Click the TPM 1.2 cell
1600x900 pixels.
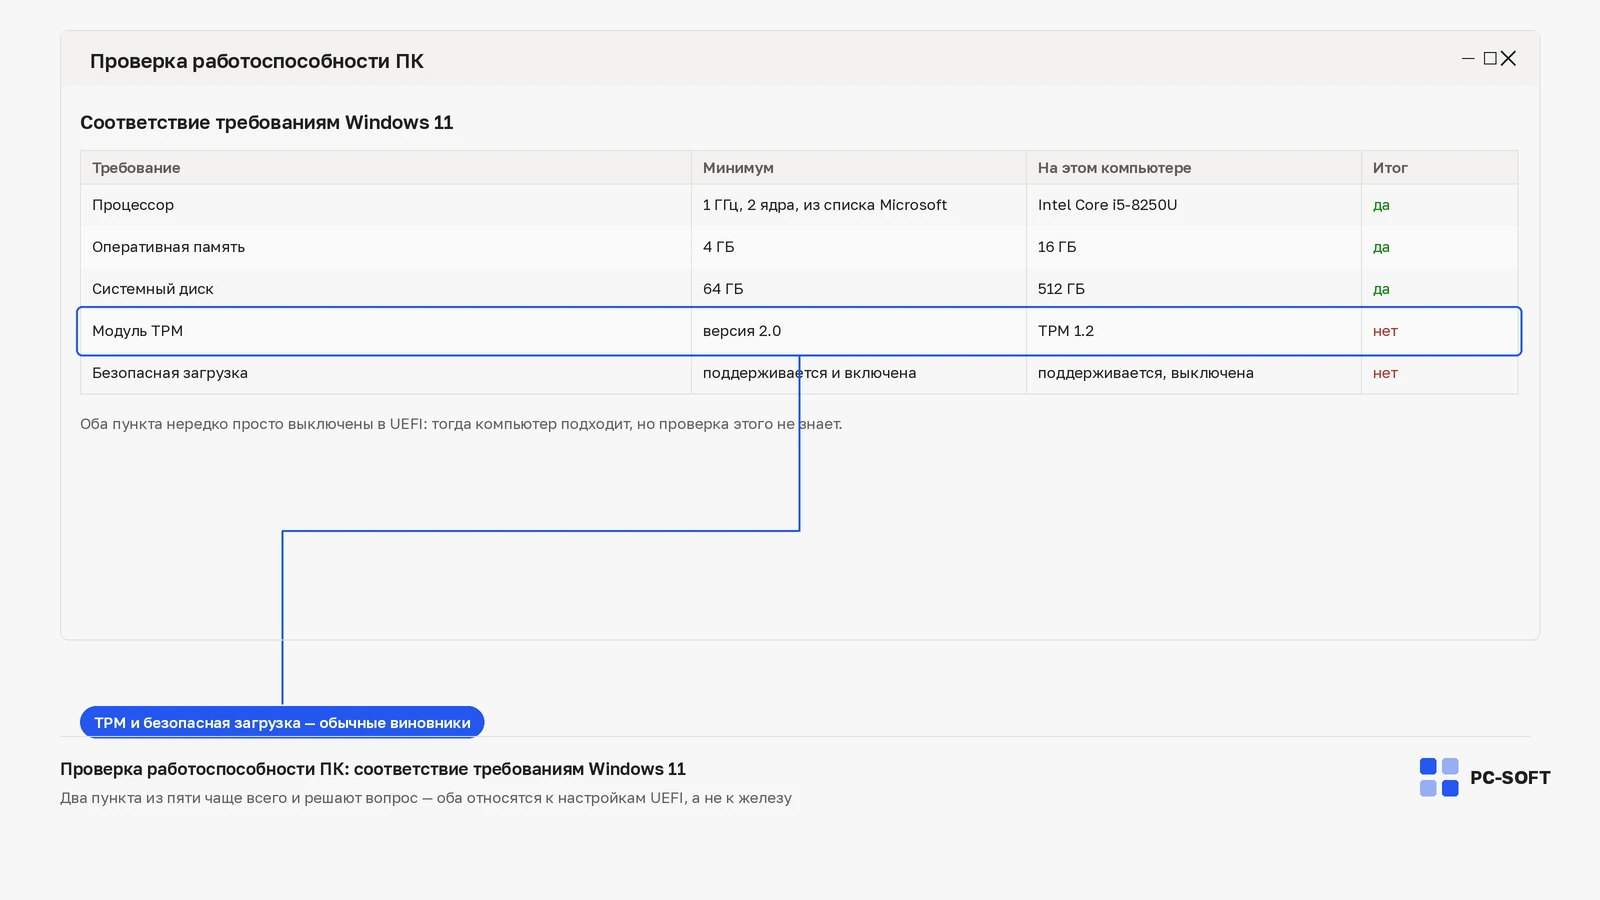[x=1194, y=331]
